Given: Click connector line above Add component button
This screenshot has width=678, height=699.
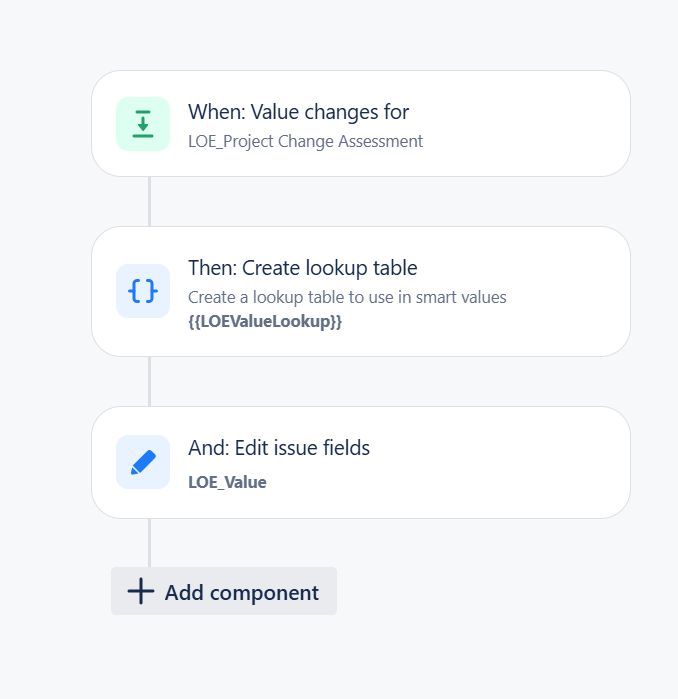Looking at the screenshot, I should coord(149,543).
